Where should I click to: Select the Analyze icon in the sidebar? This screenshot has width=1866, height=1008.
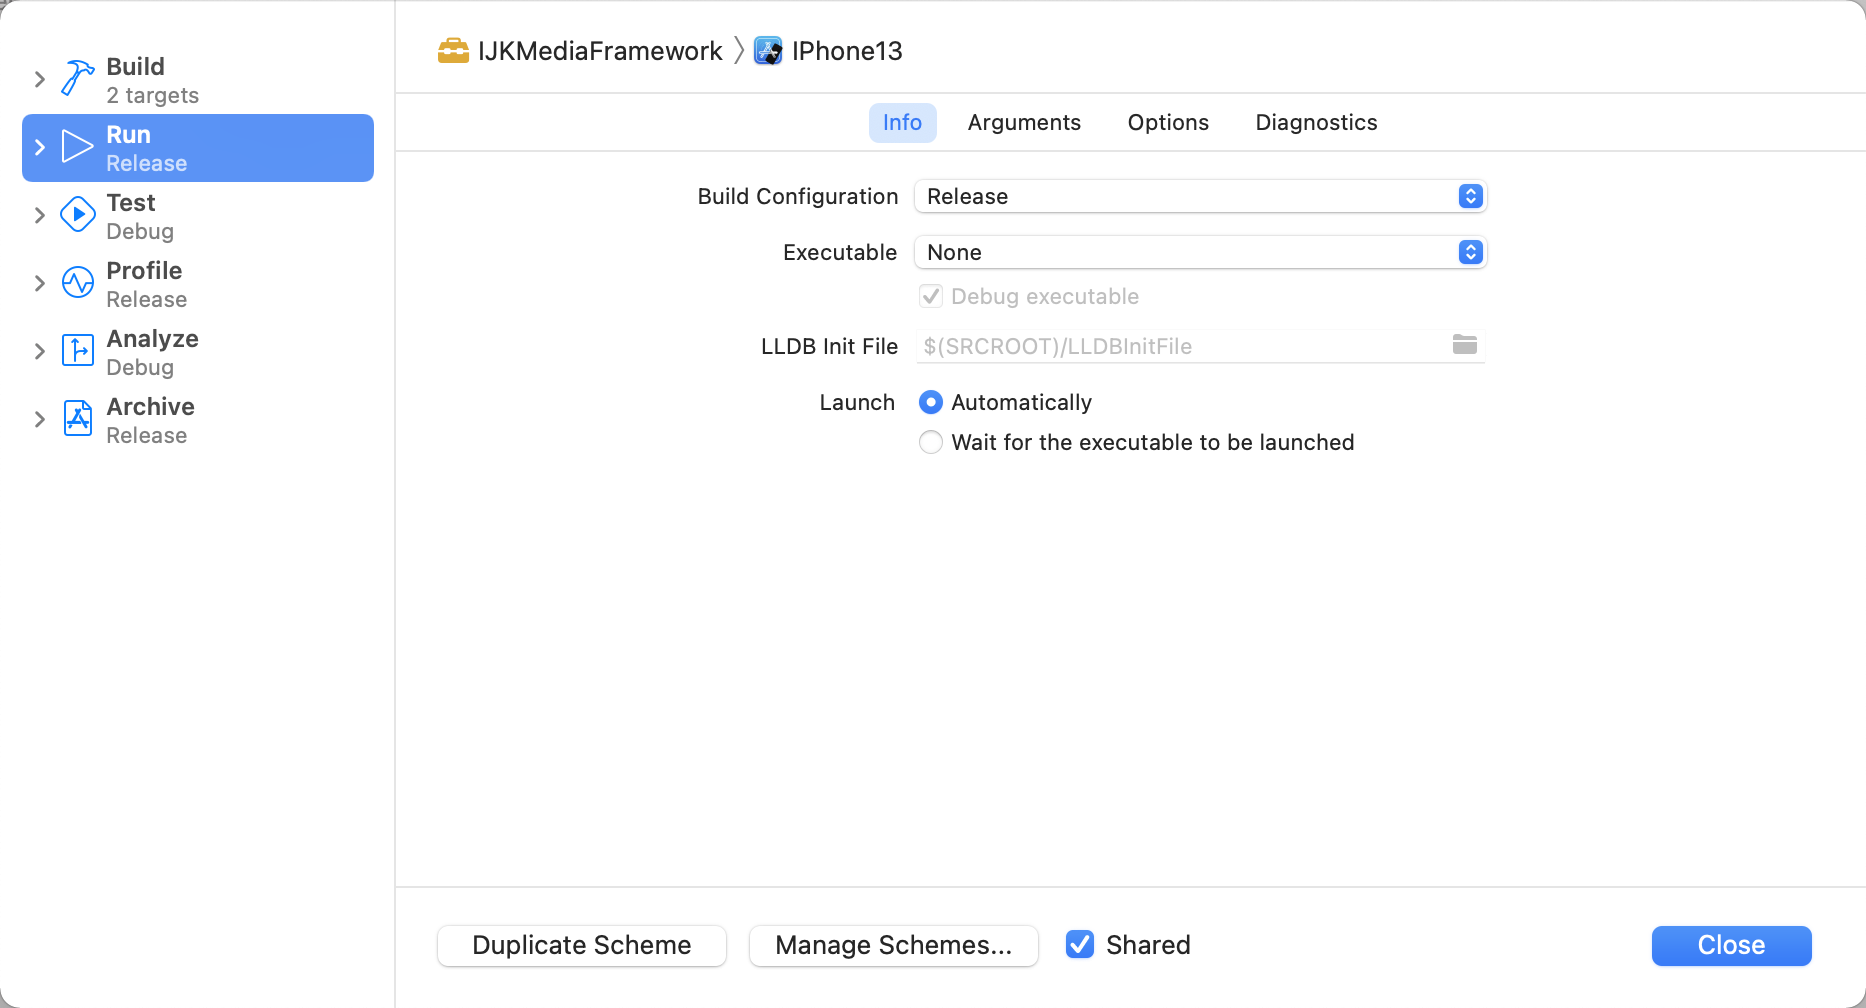(77, 350)
